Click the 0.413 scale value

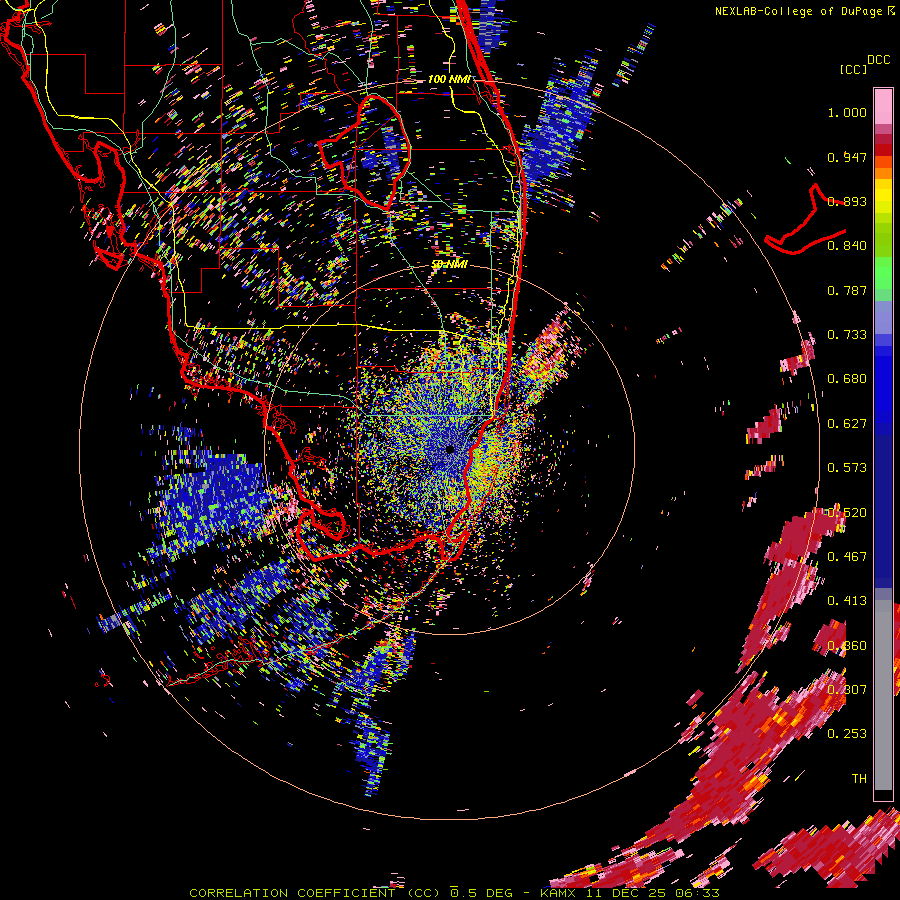click(847, 601)
